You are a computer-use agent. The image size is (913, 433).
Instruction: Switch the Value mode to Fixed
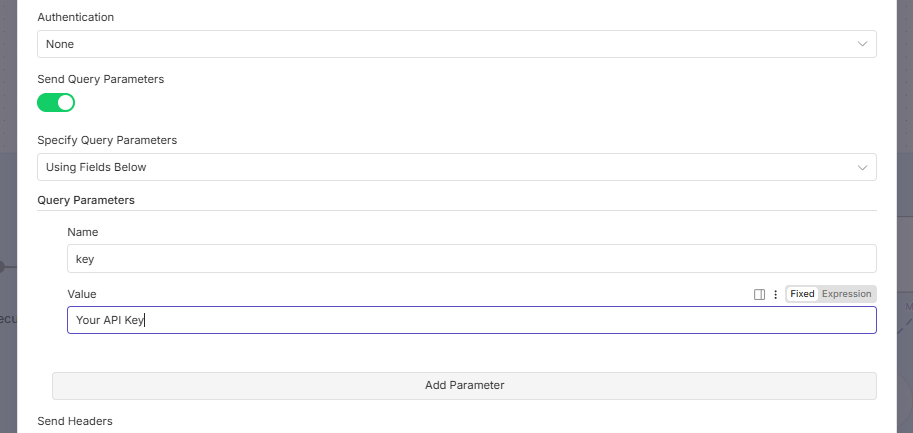tap(802, 294)
